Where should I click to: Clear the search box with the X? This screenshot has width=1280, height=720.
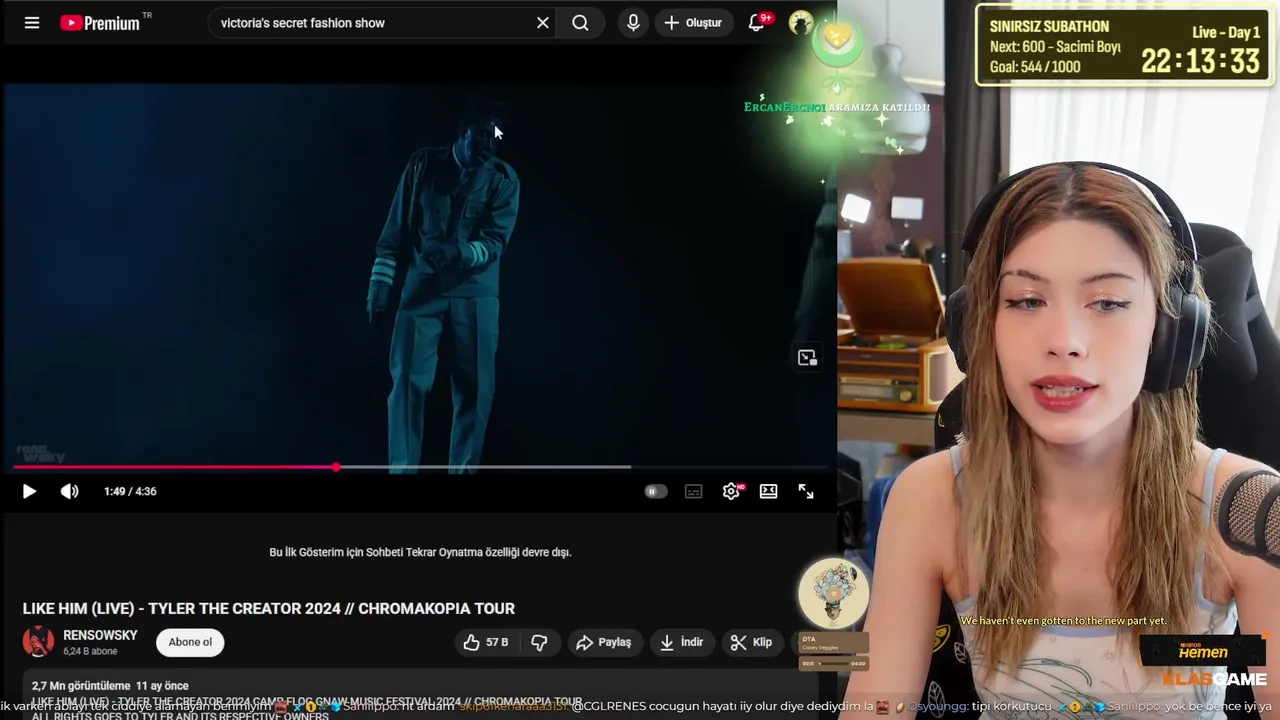(543, 23)
